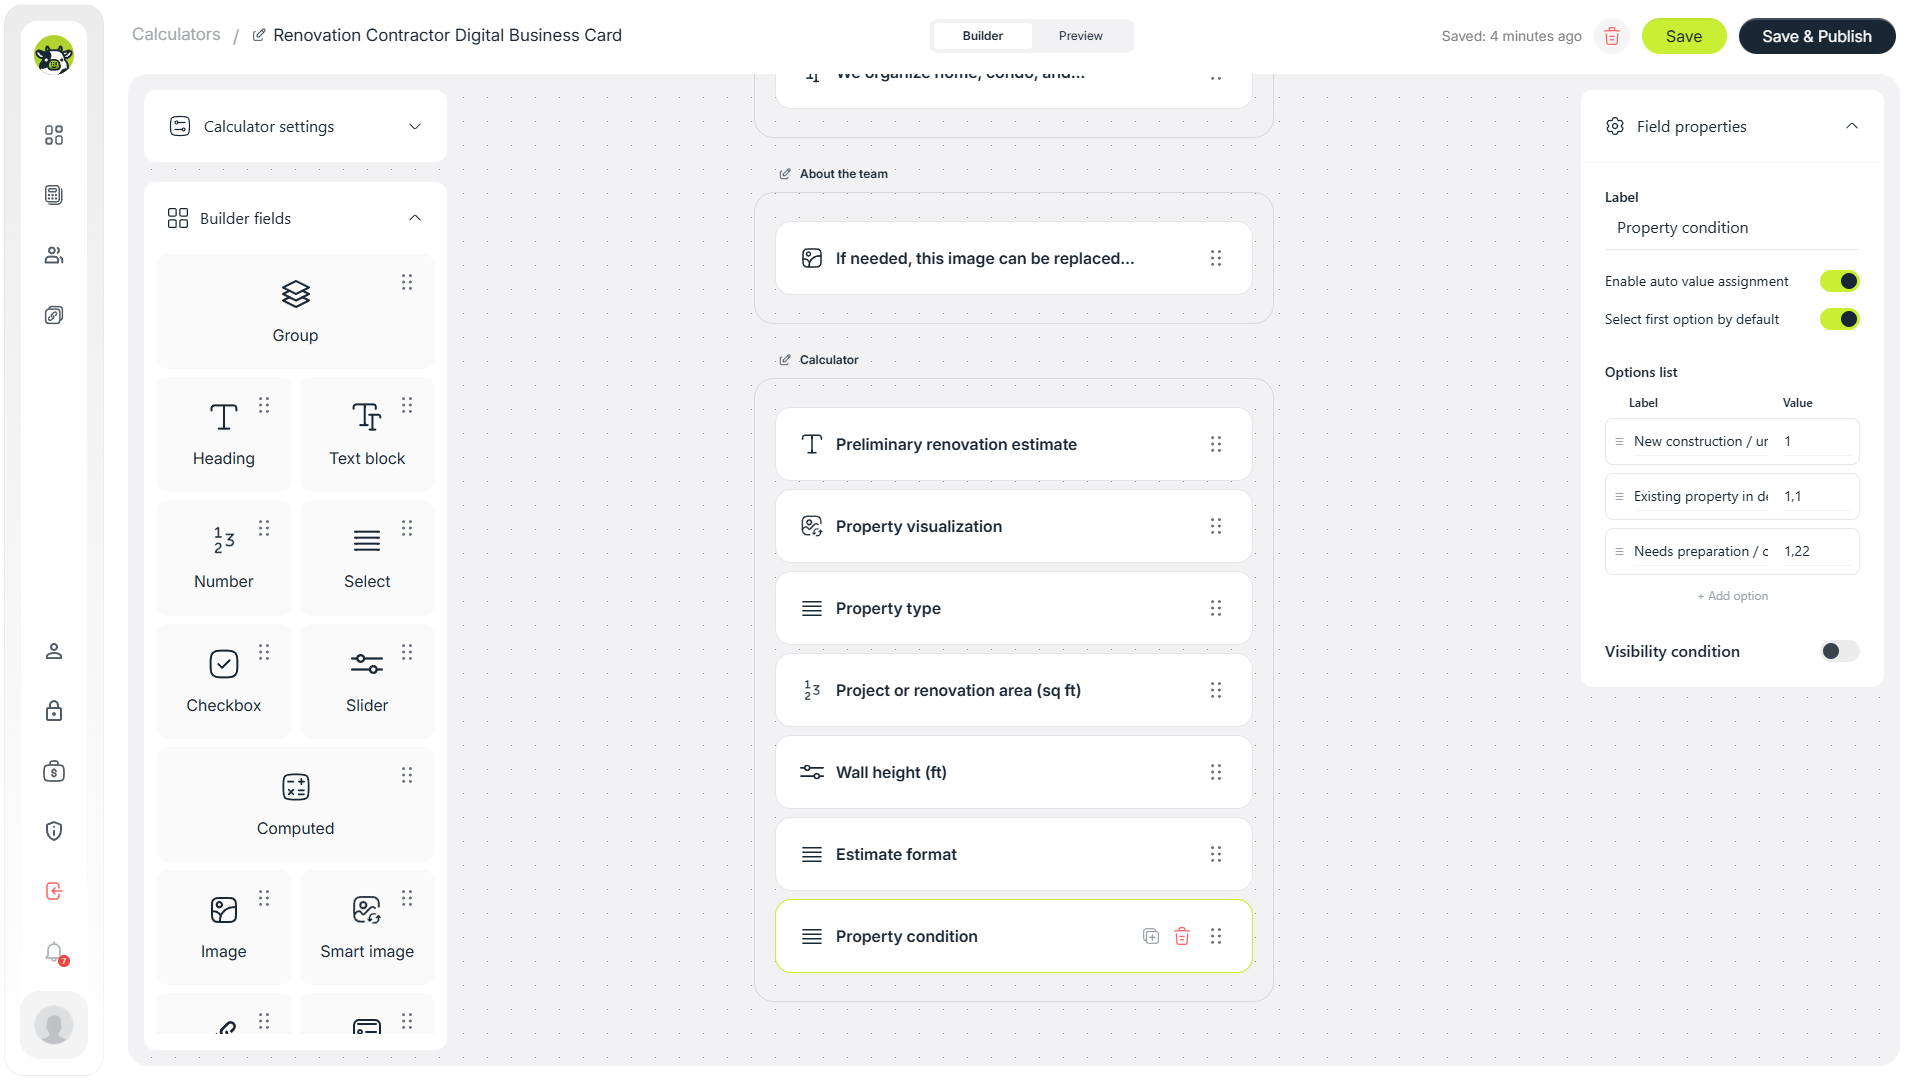Switch to the Preview tab

pos(1081,36)
